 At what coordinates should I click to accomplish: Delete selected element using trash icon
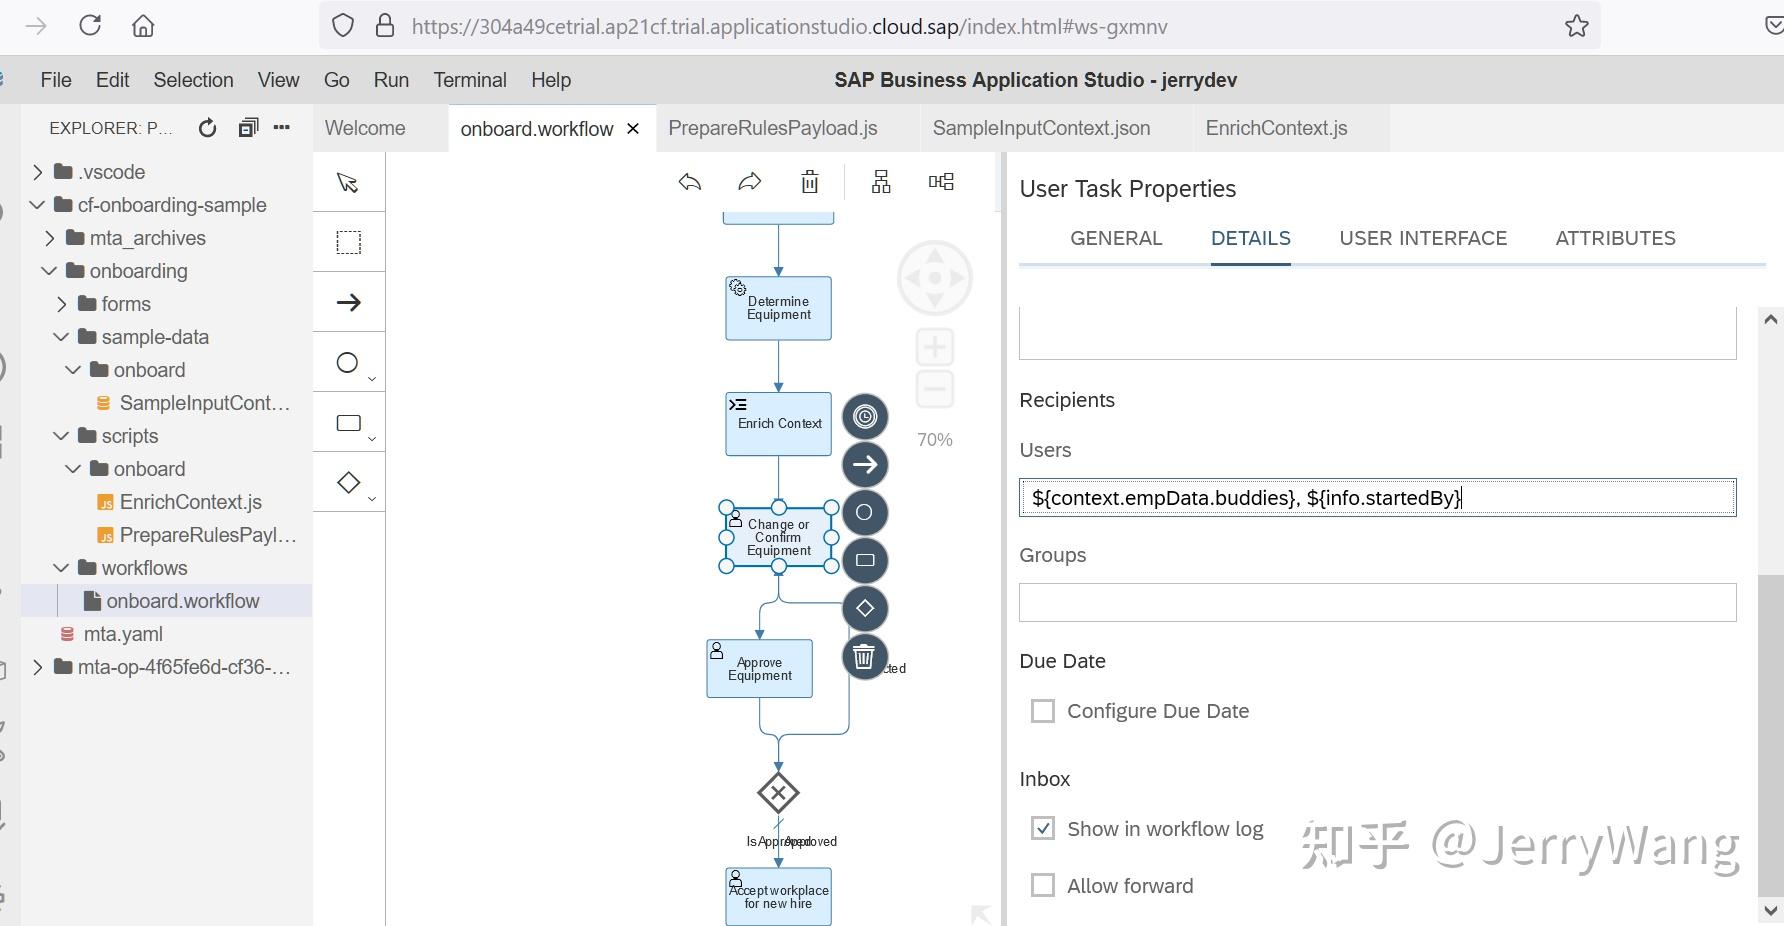click(809, 181)
